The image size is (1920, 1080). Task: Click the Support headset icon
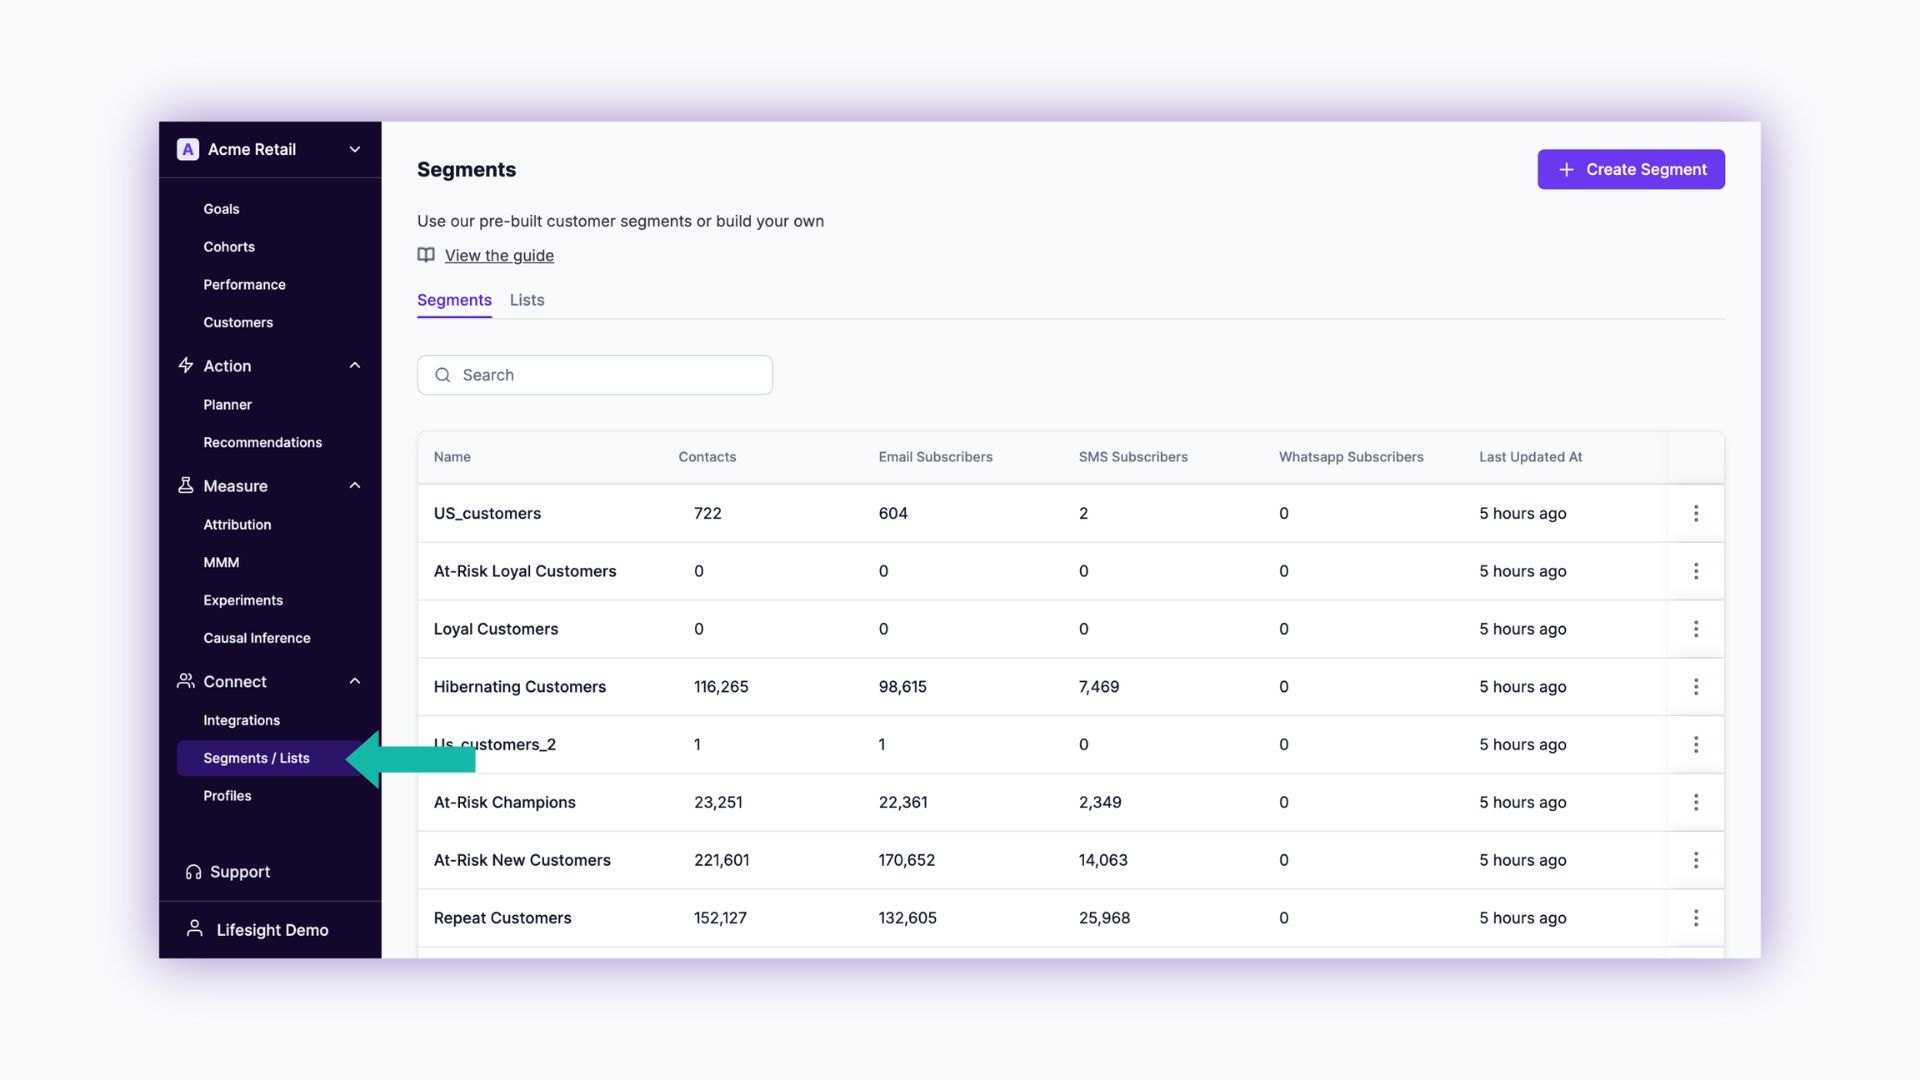(x=193, y=872)
